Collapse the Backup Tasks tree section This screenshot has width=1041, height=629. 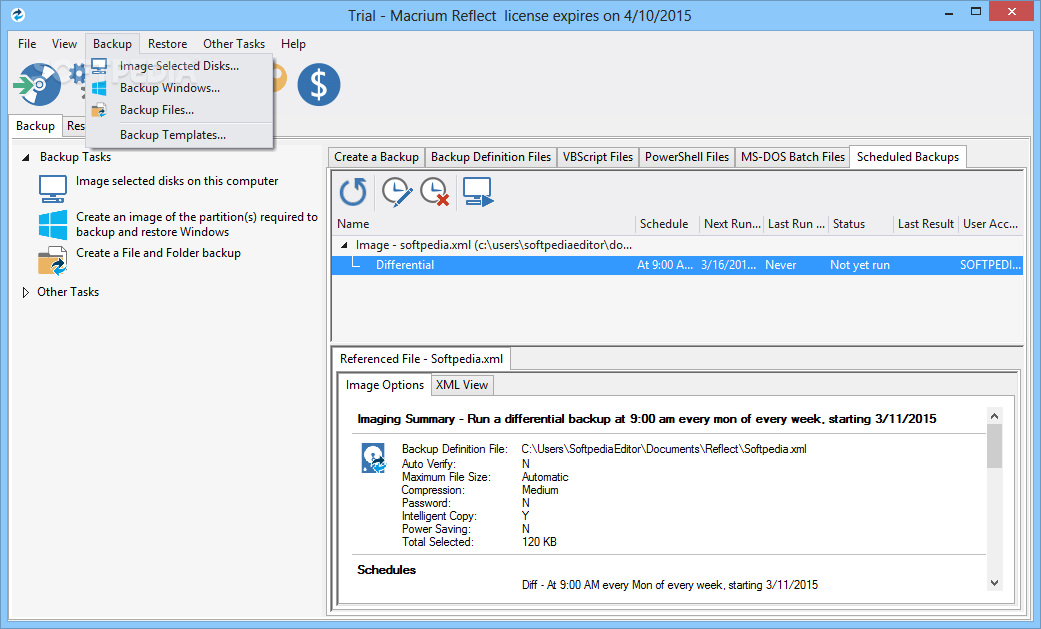pyautogui.click(x=26, y=157)
